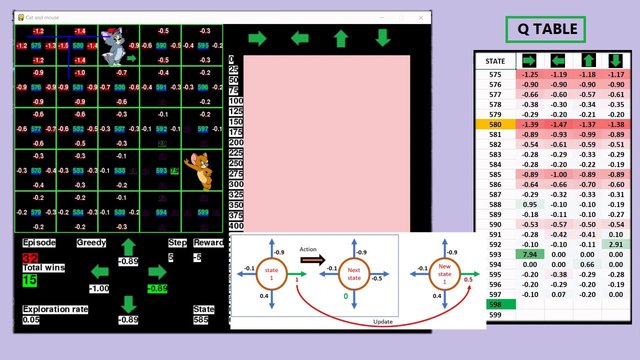Click the 2.91 value in row 592

(616, 244)
